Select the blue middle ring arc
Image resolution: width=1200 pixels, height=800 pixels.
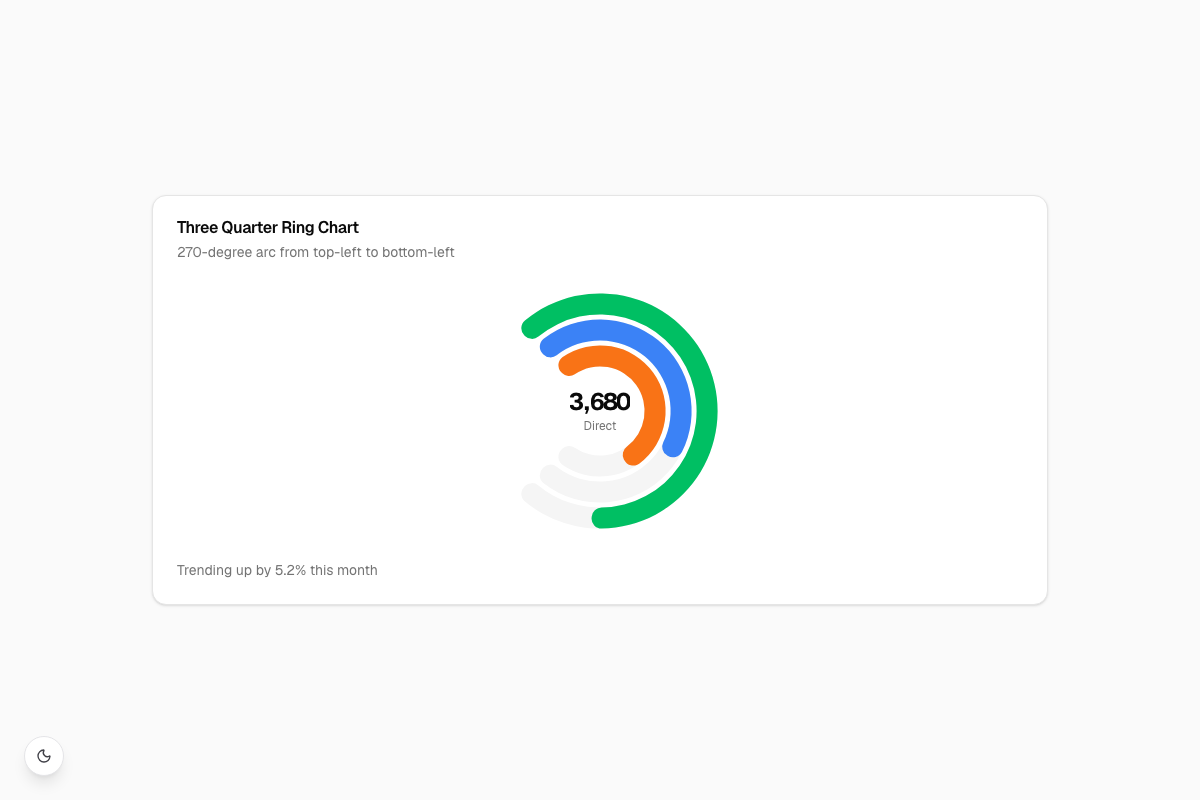(681, 400)
